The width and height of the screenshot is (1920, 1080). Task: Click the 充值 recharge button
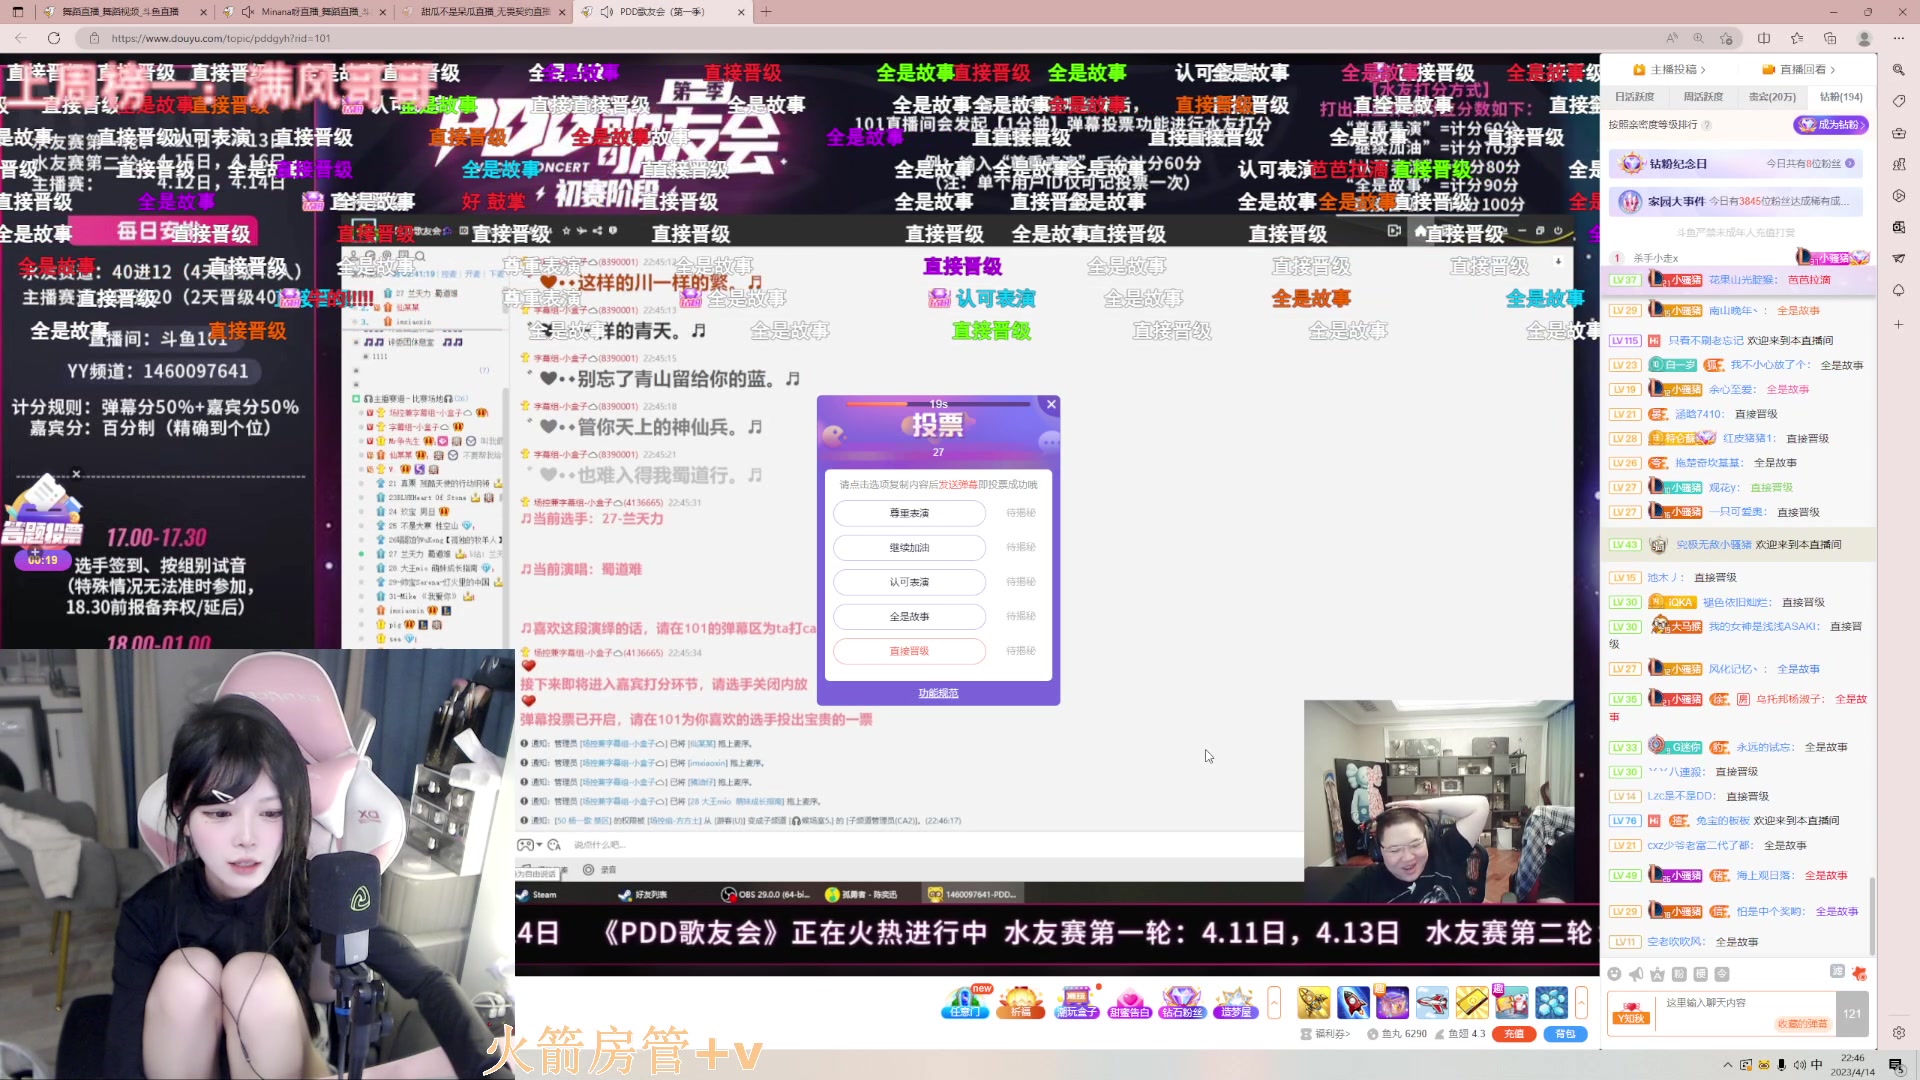point(1513,1034)
